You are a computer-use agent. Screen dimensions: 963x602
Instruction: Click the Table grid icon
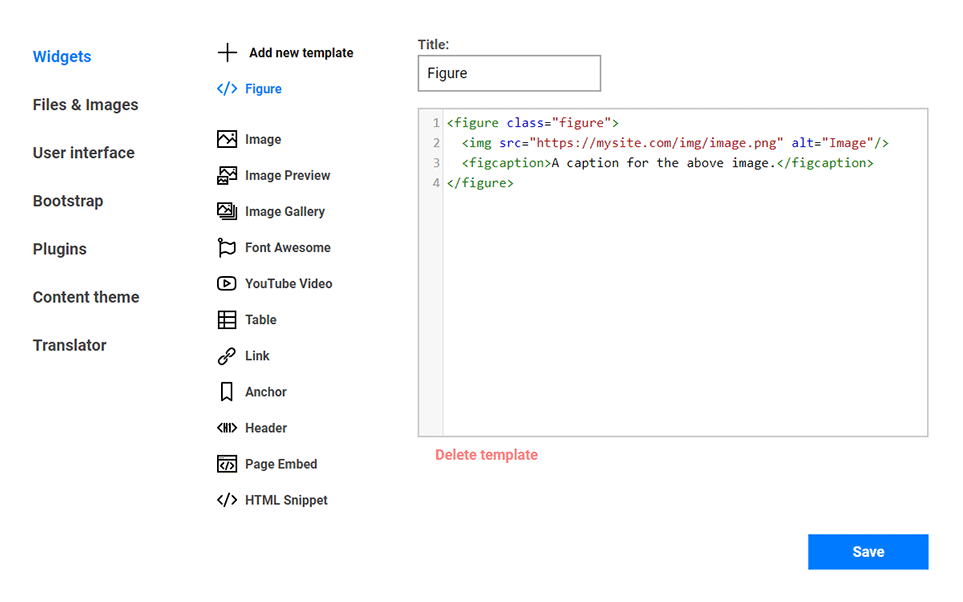[227, 320]
